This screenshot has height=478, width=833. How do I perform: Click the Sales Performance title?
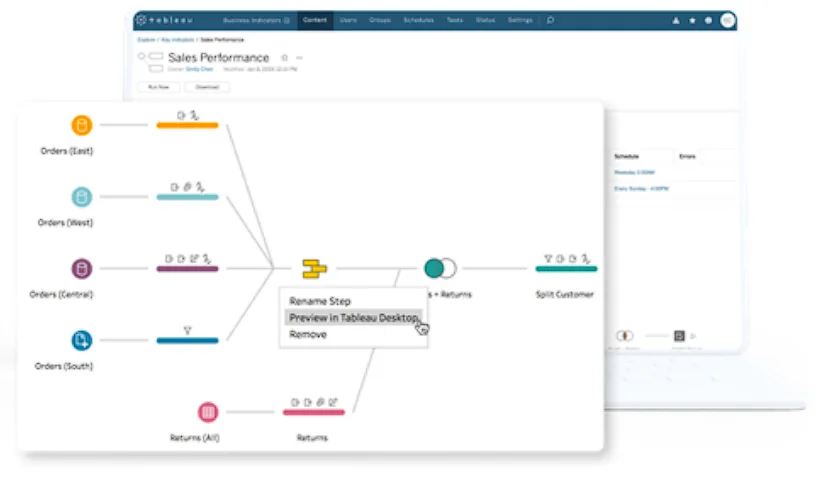218,57
